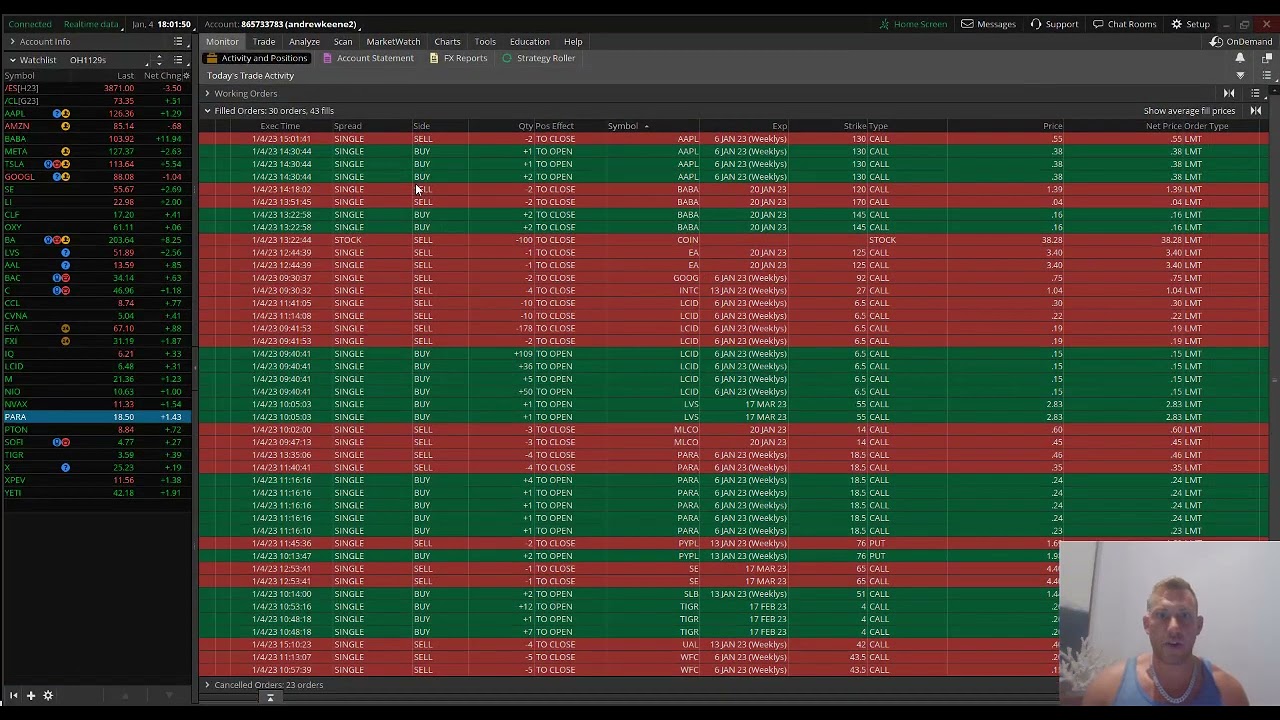
Task: Activate OnDemand mode
Action: (1241, 42)
